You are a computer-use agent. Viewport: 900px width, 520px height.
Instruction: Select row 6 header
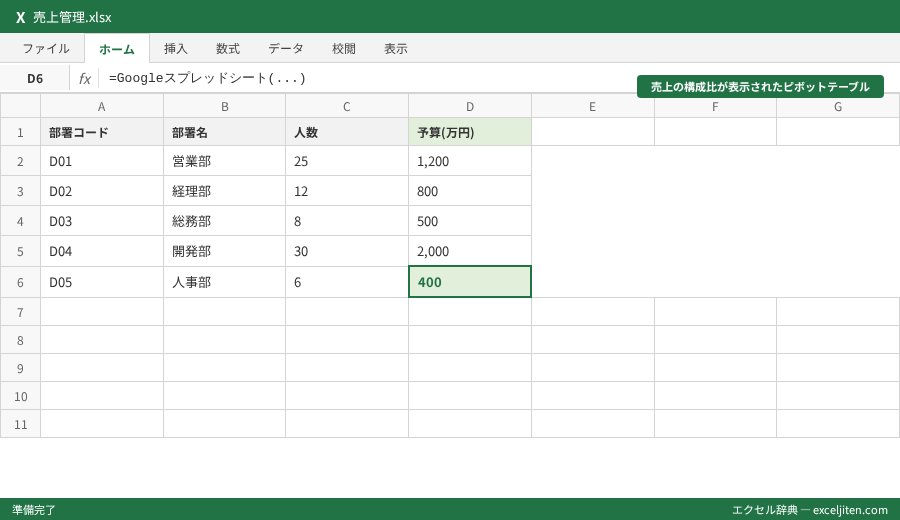pos(21,282)
